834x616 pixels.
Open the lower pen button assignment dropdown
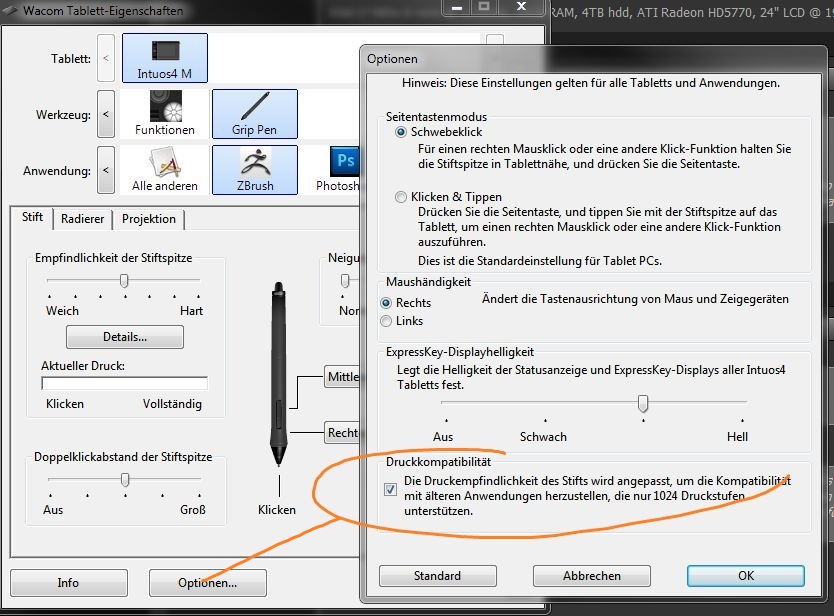pos(344,432)
